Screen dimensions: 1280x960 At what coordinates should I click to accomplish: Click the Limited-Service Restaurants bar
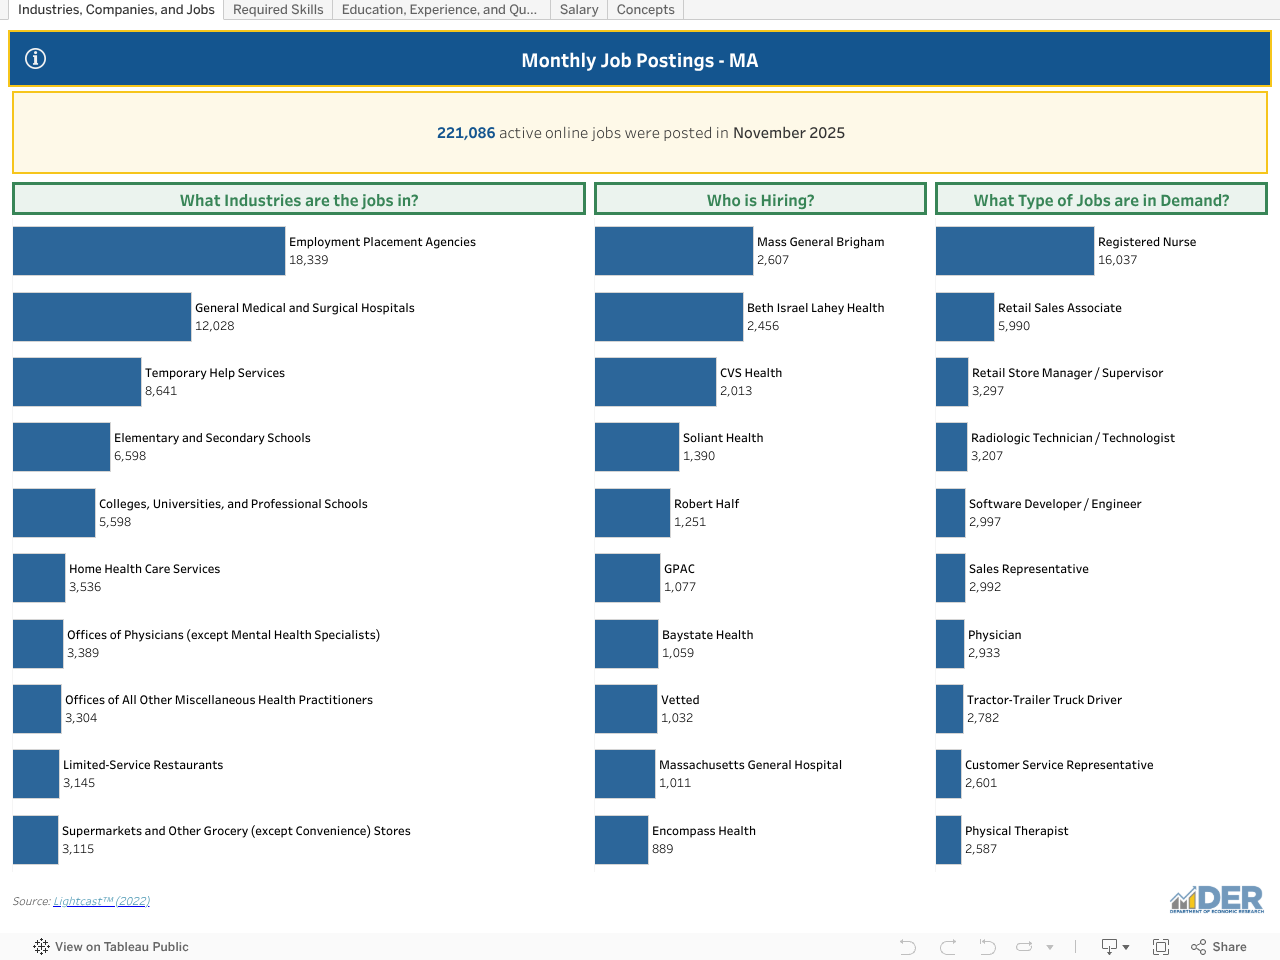tap(36, 774)
